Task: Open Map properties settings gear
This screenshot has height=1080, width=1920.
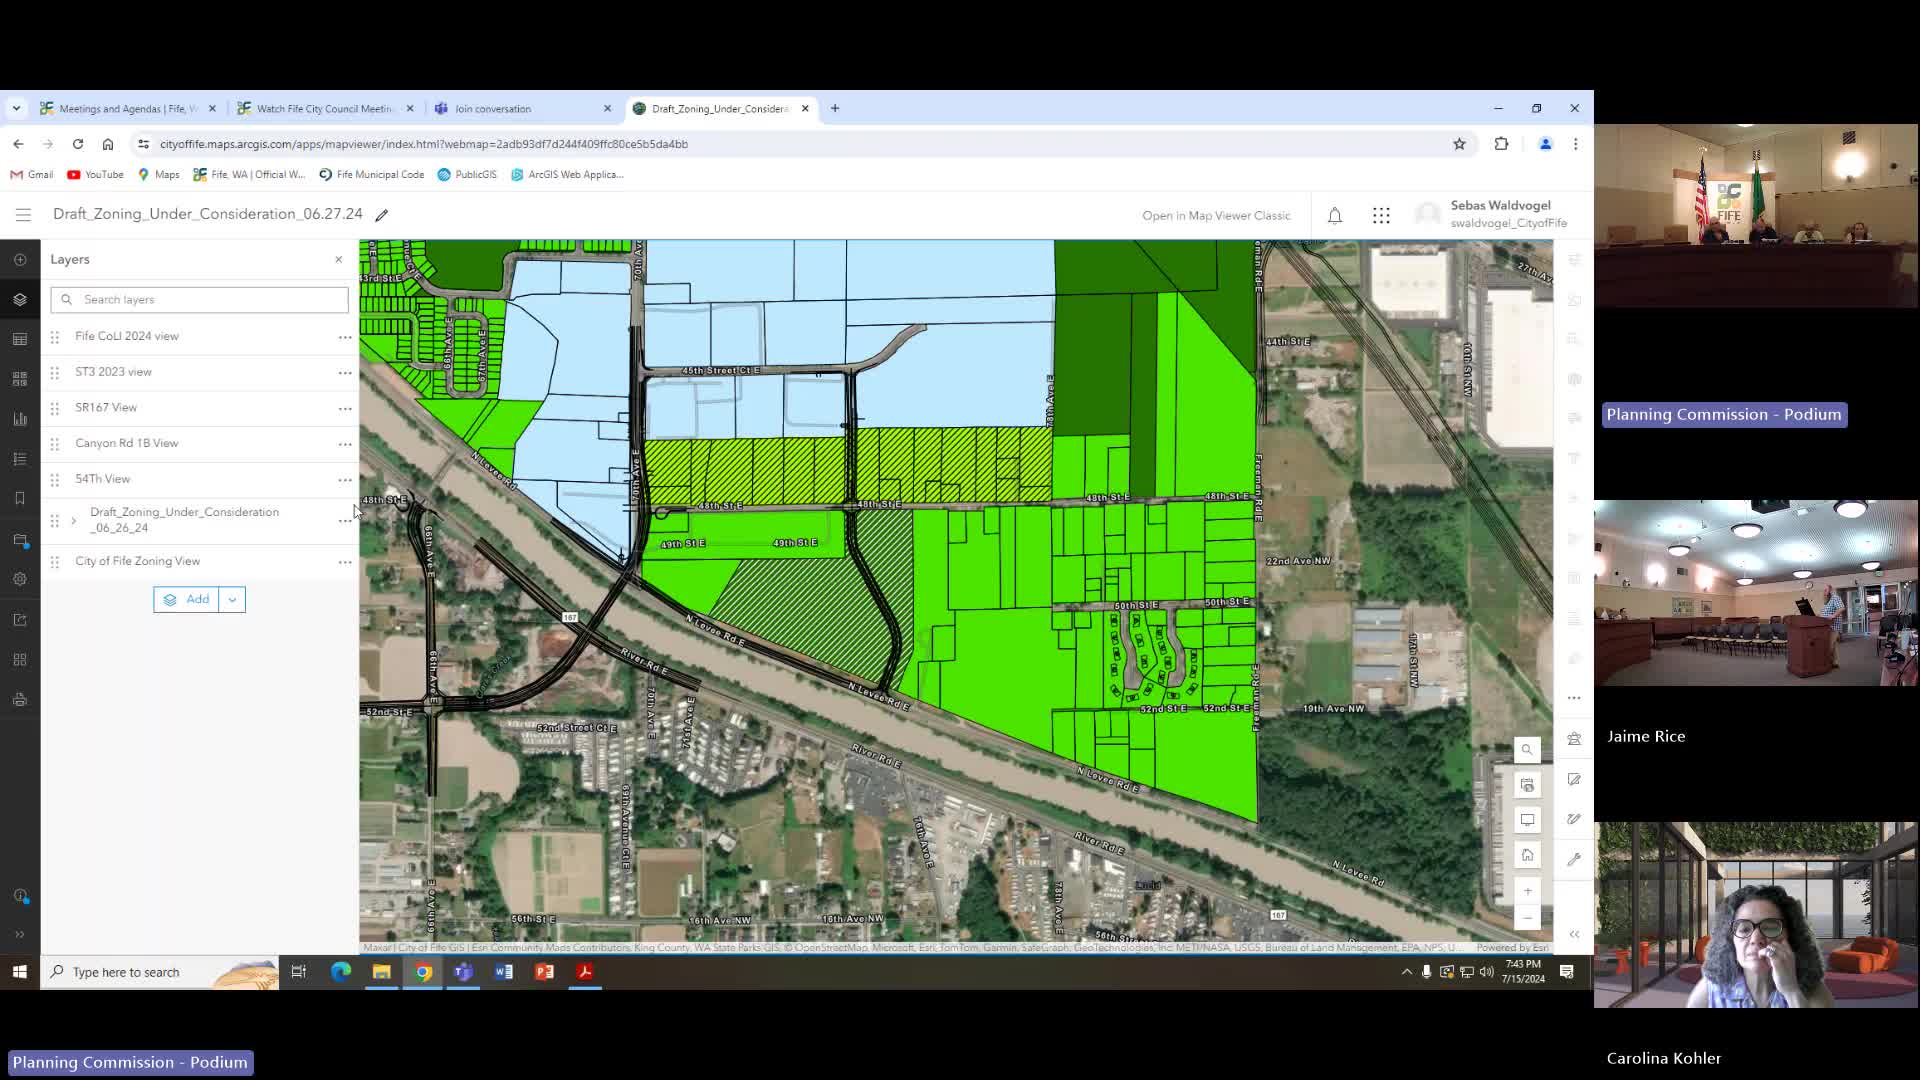Action: tap(20, 579)
